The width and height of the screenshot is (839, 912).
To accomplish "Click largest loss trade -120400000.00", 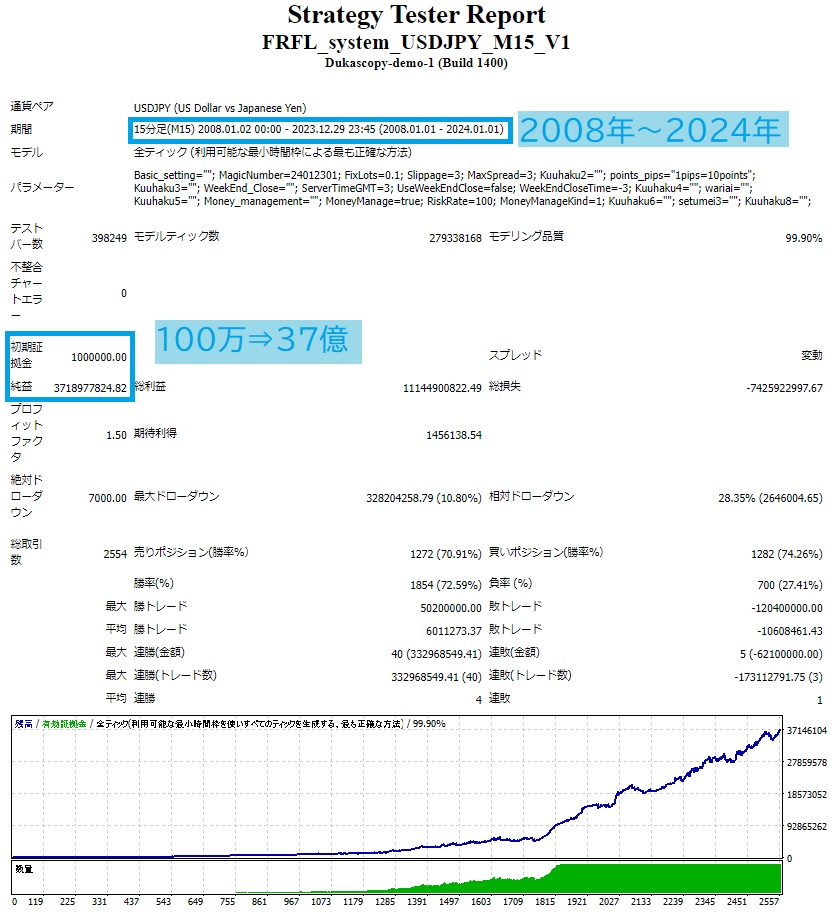I will [x=787, y=608].
